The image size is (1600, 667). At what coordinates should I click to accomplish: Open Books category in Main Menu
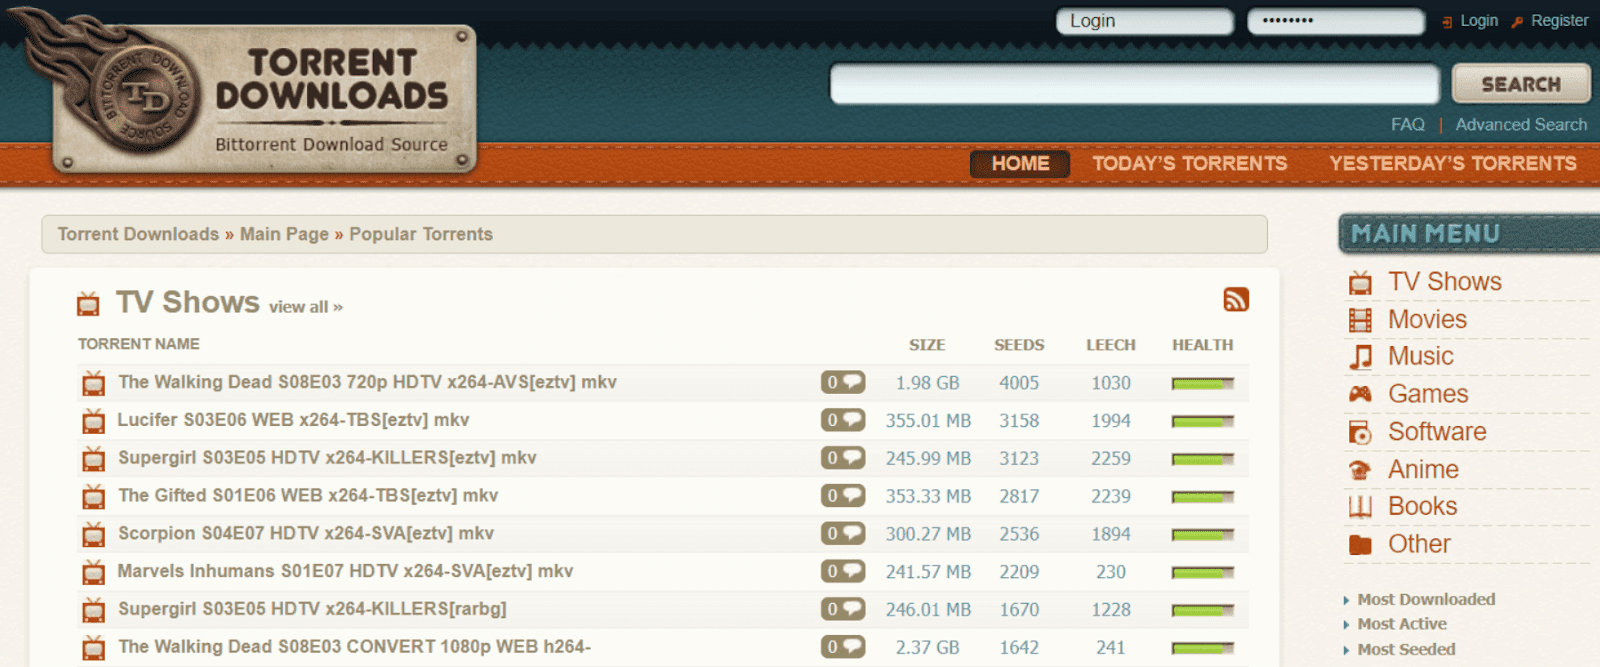pyautogui.click(x=1422, y=507)
